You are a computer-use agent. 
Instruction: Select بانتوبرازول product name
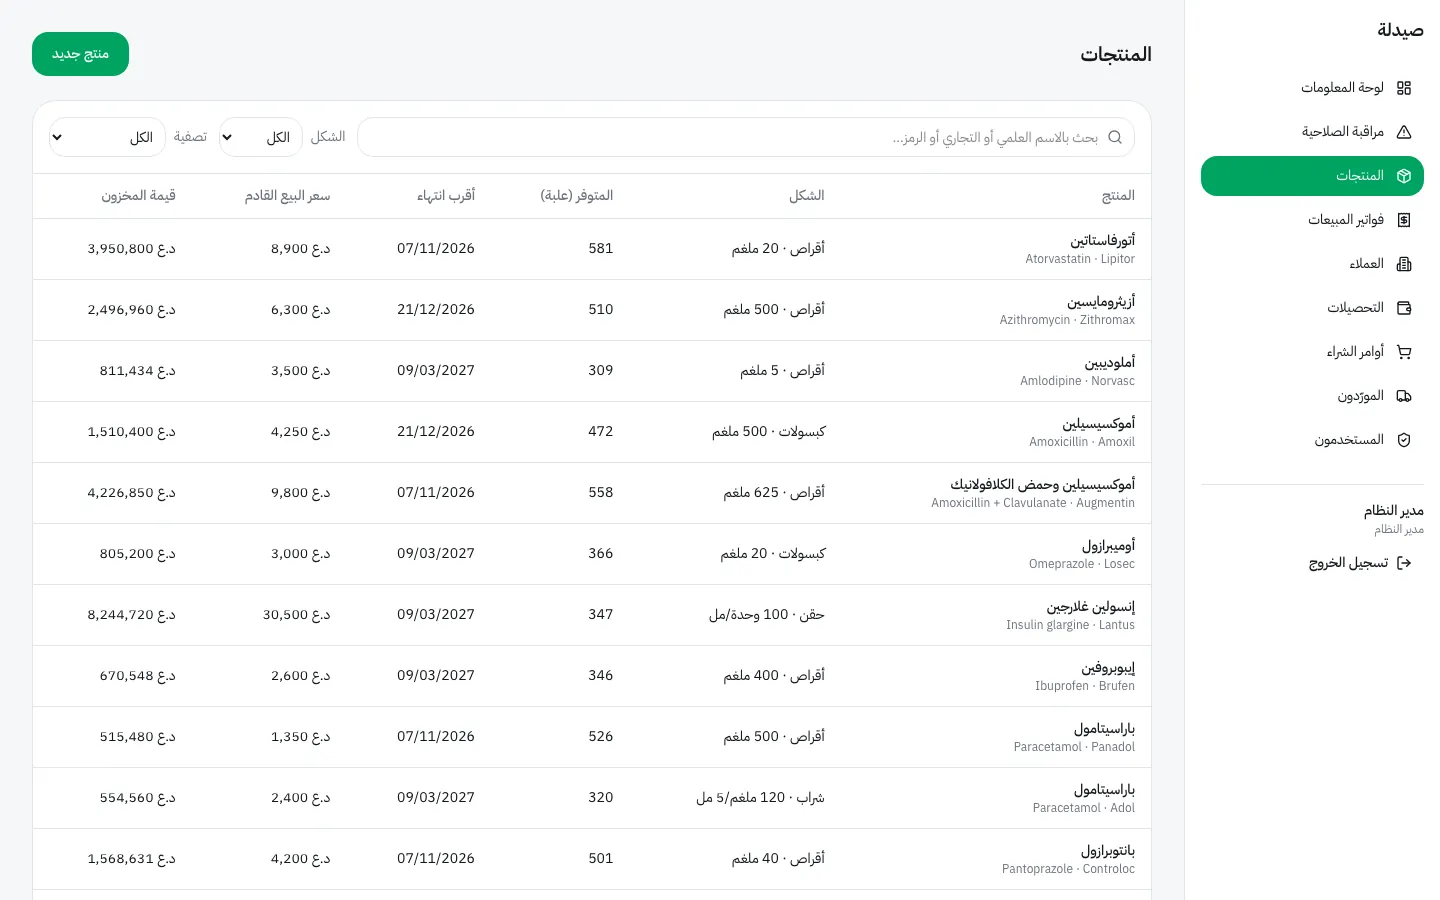pos(1108,851)
